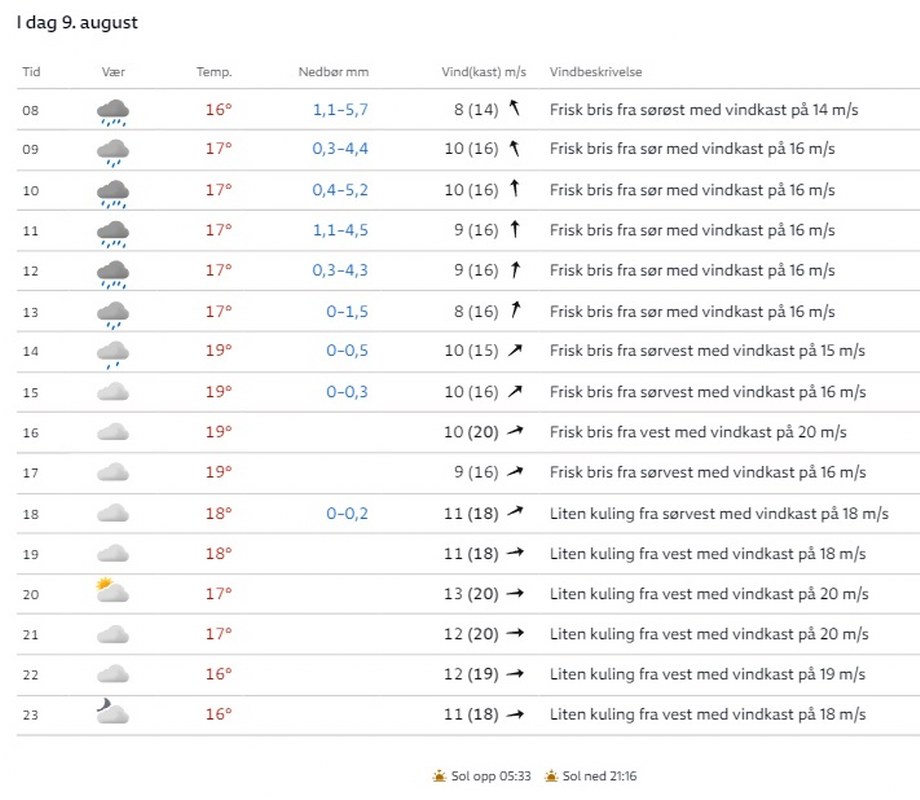Click the Vindbeskrivelse column header
920x800 pixels.
596,72
